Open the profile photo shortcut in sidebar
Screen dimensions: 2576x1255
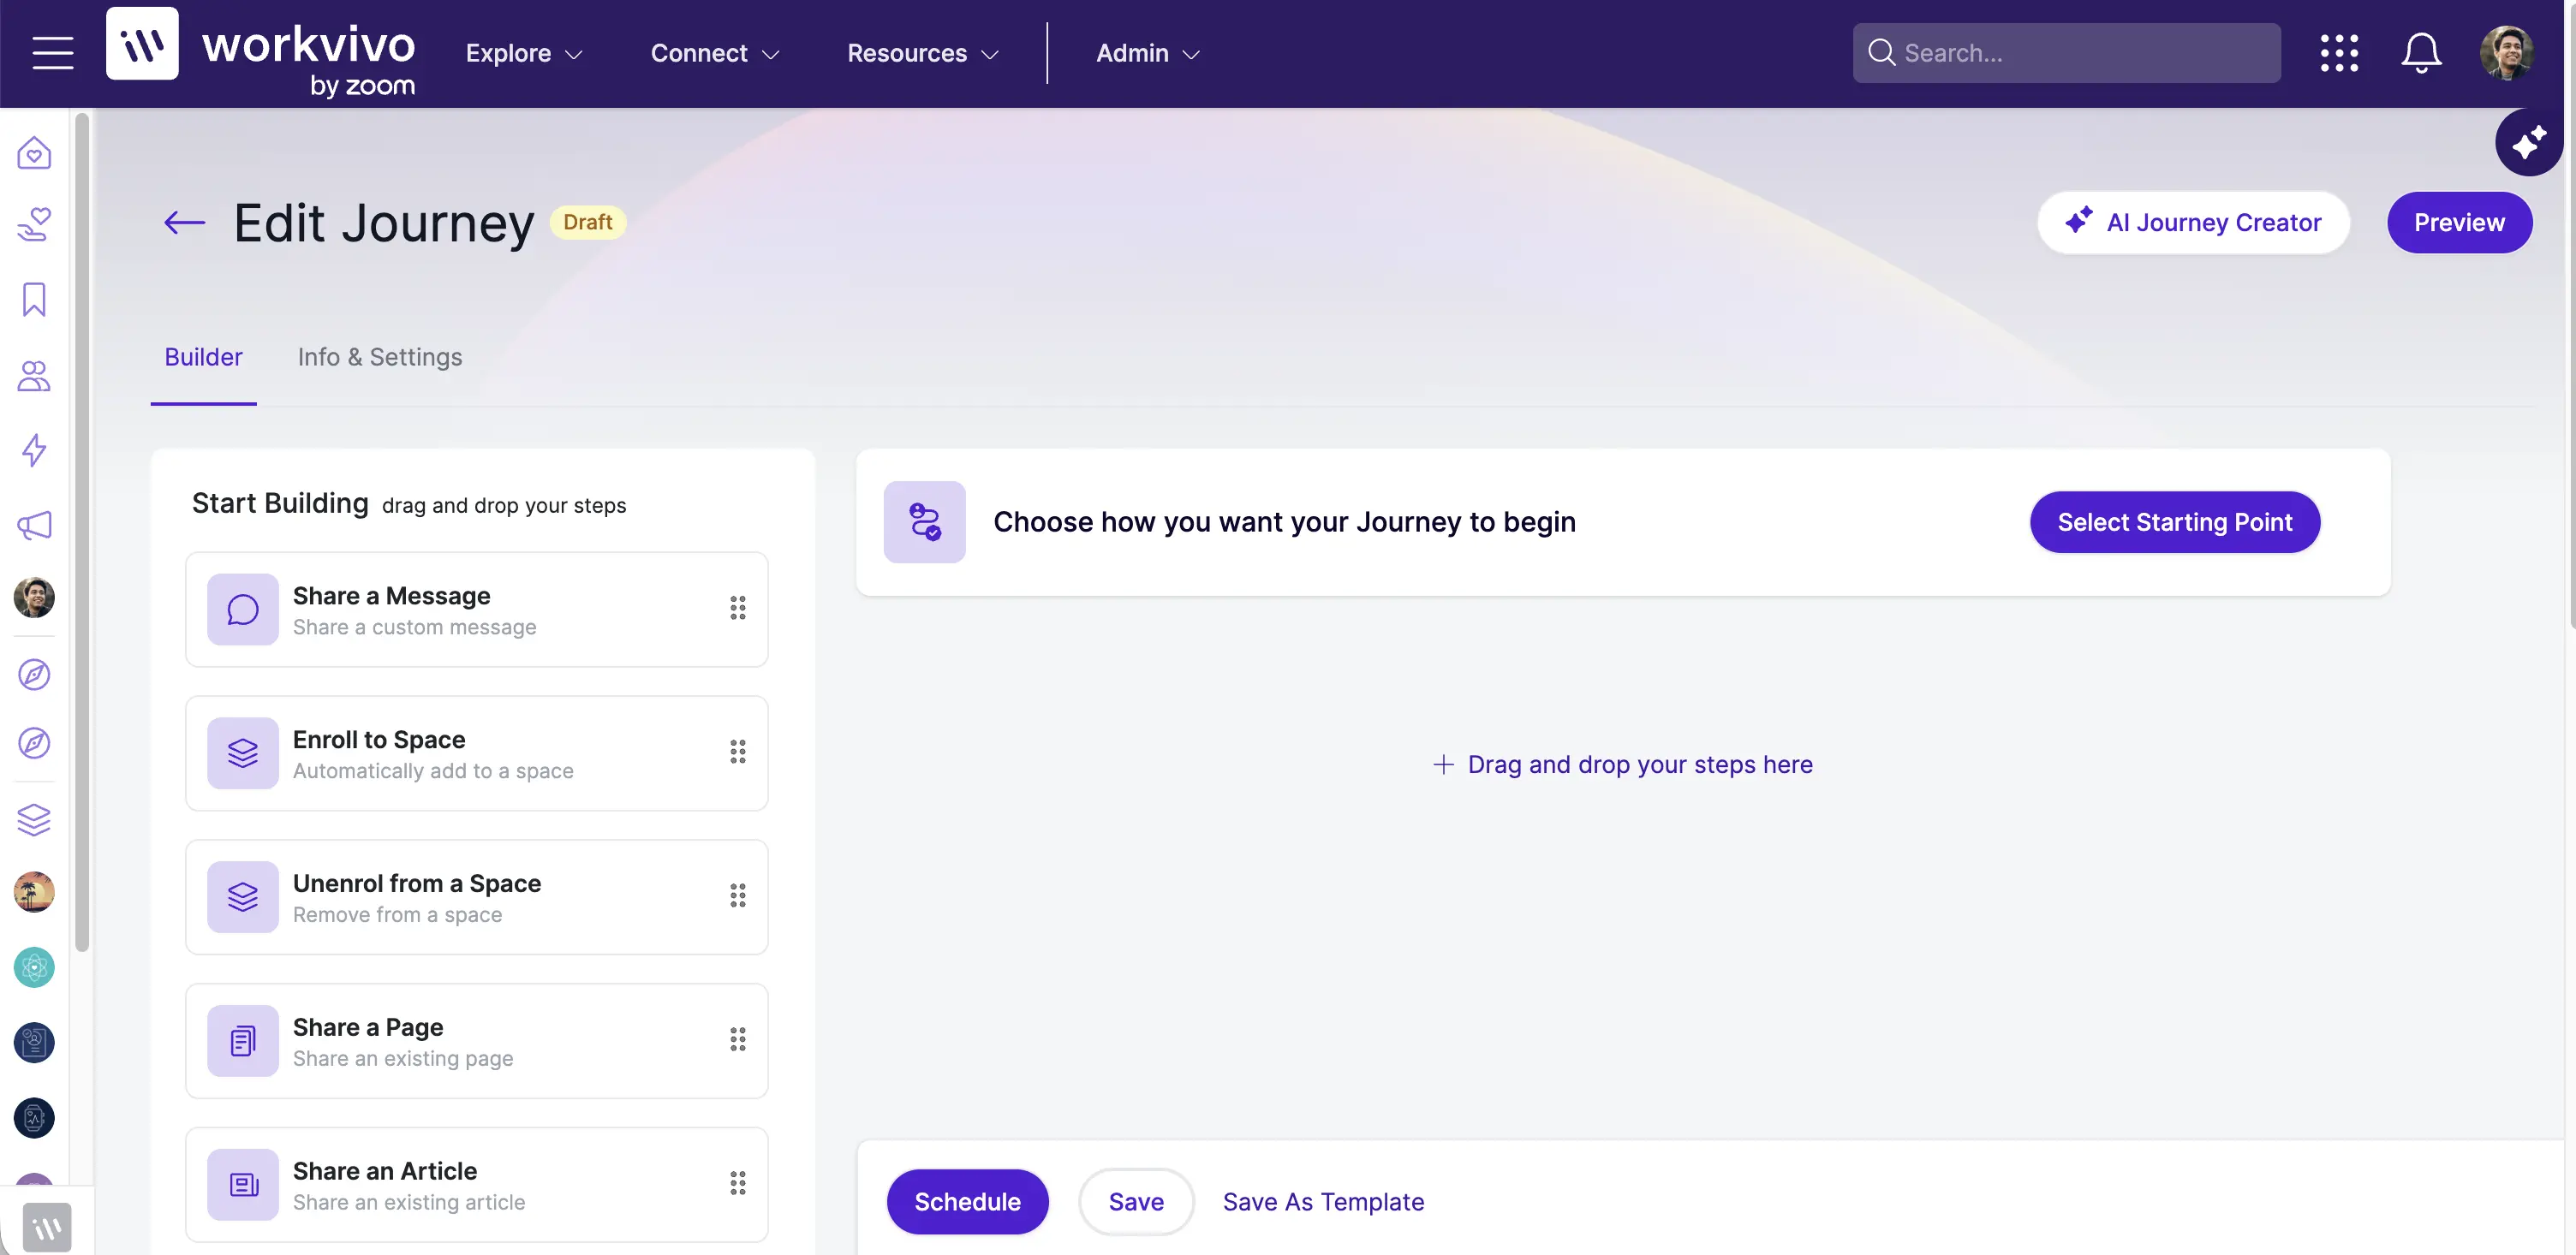[x=34, y=598]
